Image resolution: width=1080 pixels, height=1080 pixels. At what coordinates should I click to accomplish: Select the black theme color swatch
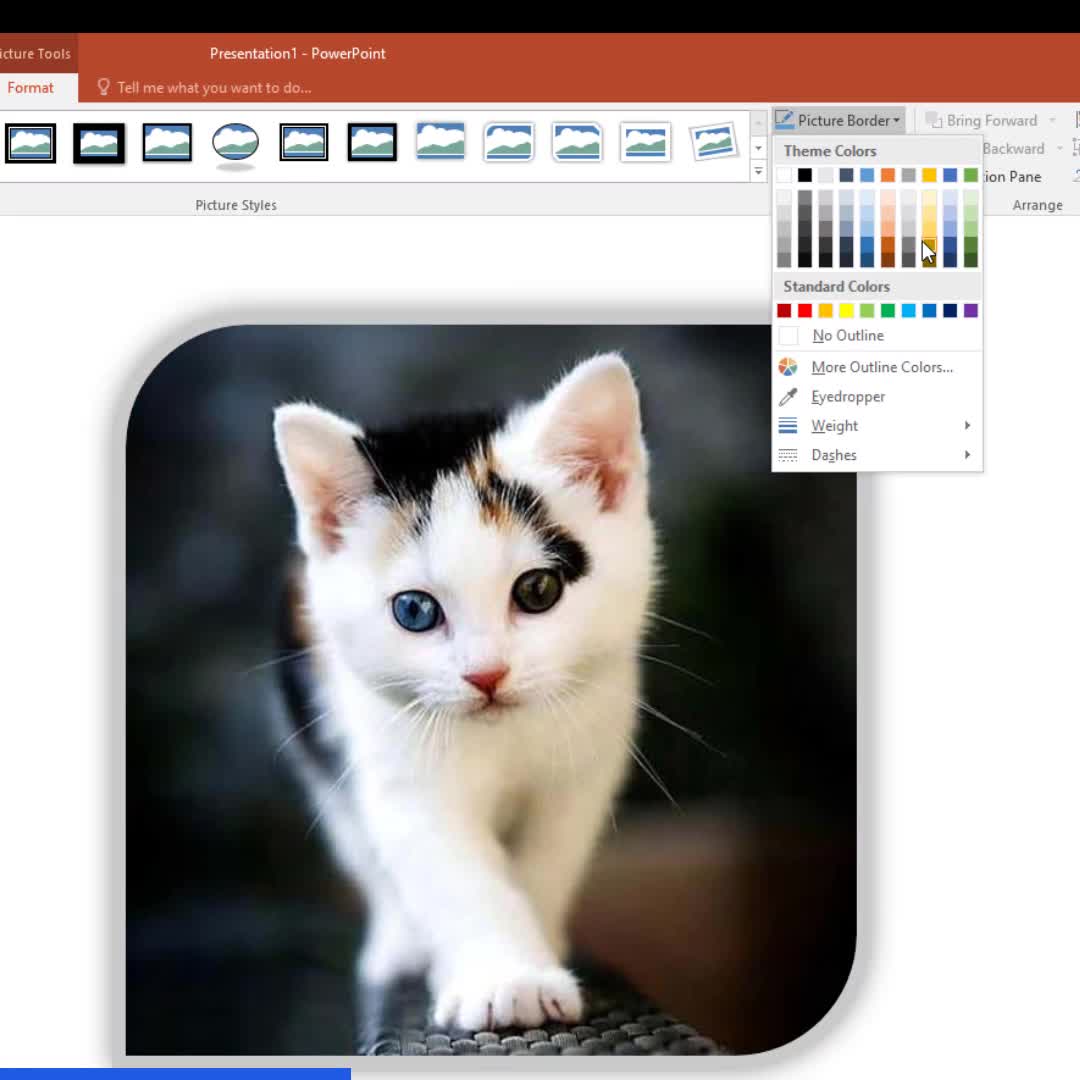point(805,175)
